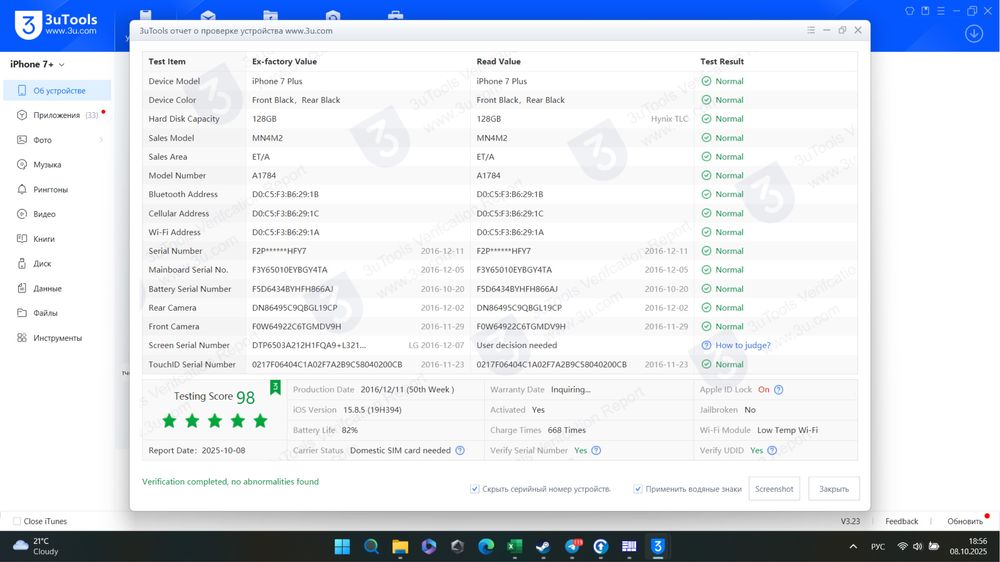Click the Testing Score 98 value
This screenshot has width=1000, height=562.
(246, 397)
